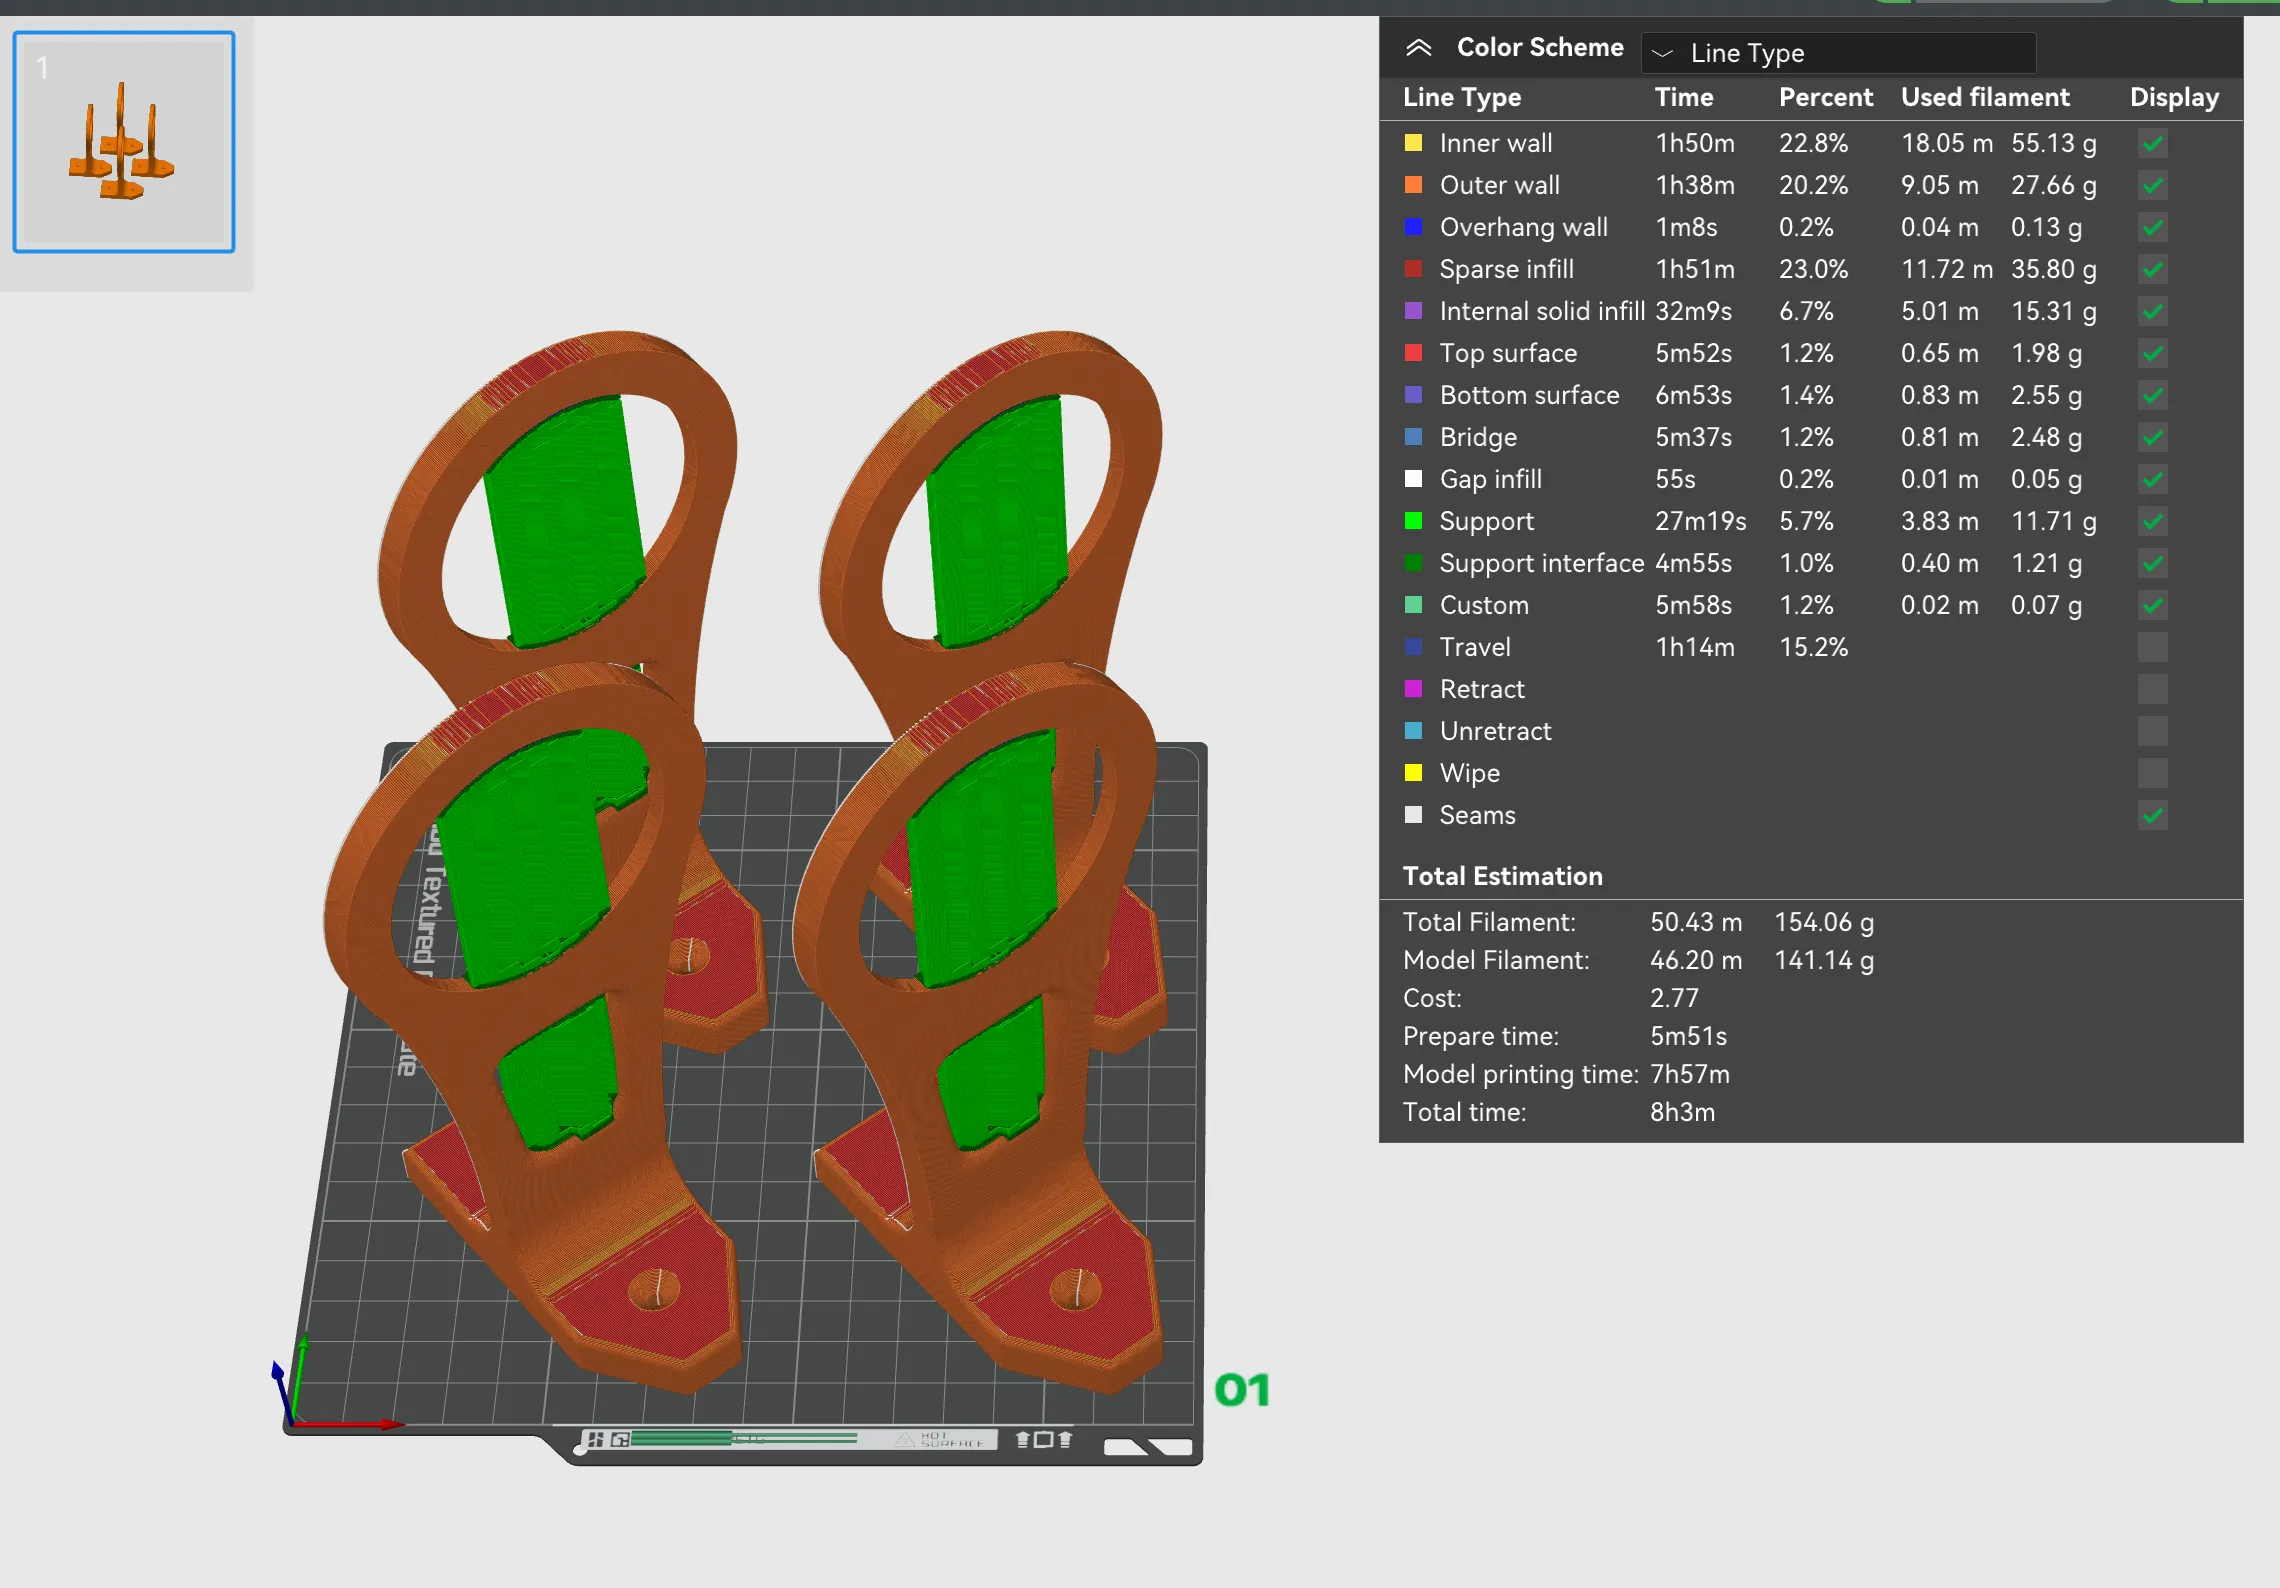Enable Unretract display checkbox
Screen dimensions: 2280x1588
[x=2153, y=732]
